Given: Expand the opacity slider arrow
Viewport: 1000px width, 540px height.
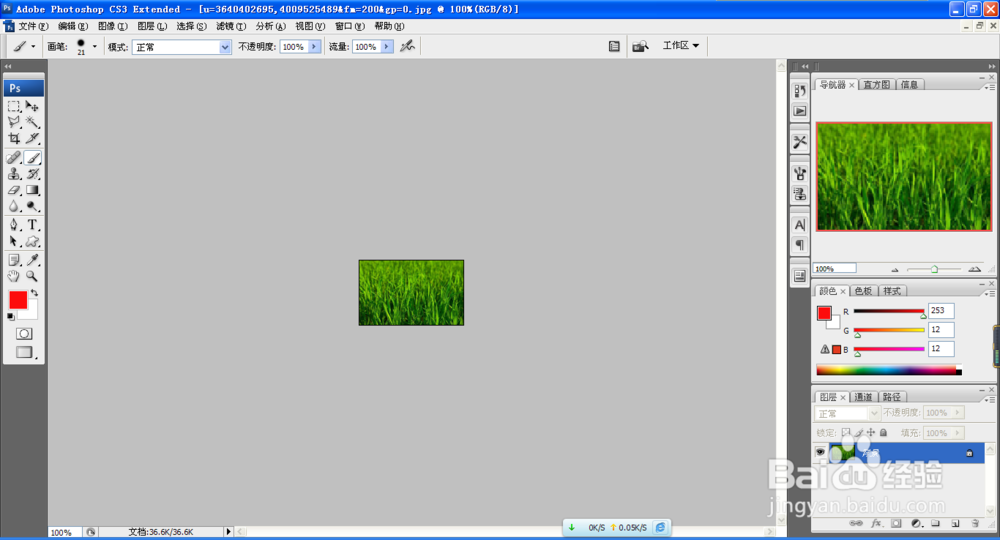Looking at the screenshot, I should click(x=314, y=47).
